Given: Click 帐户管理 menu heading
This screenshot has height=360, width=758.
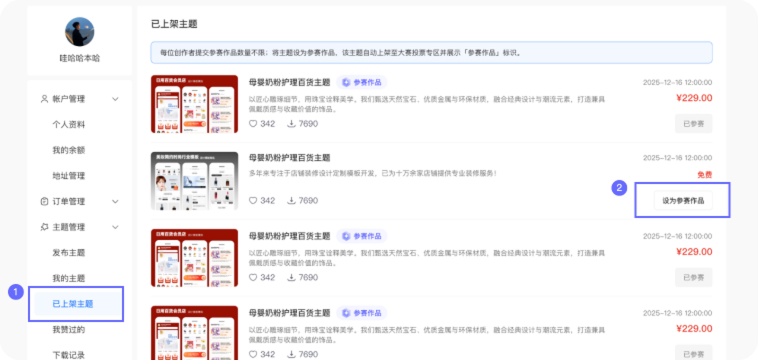Looking at the screenshot, I should tap(69, 99).
